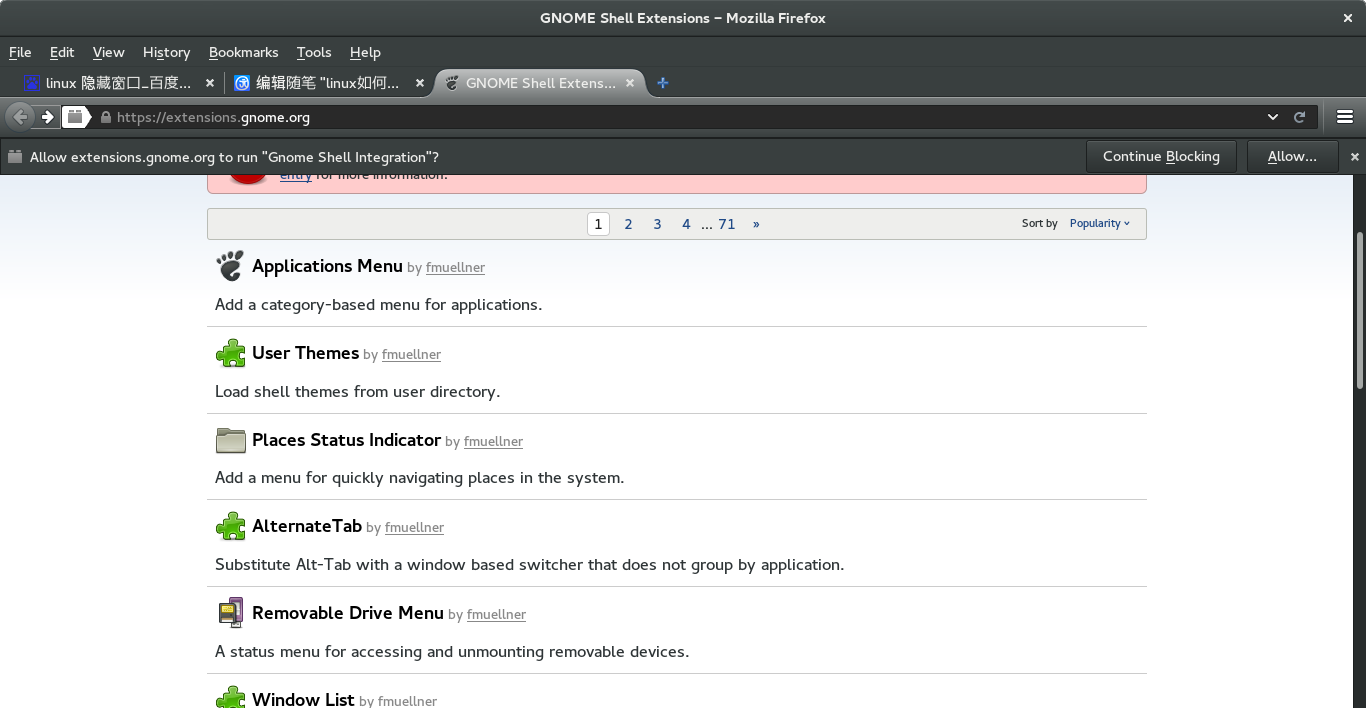Click the 'Sort by' label
This screenshot has width=1366, height=708.
(1039, 223)
